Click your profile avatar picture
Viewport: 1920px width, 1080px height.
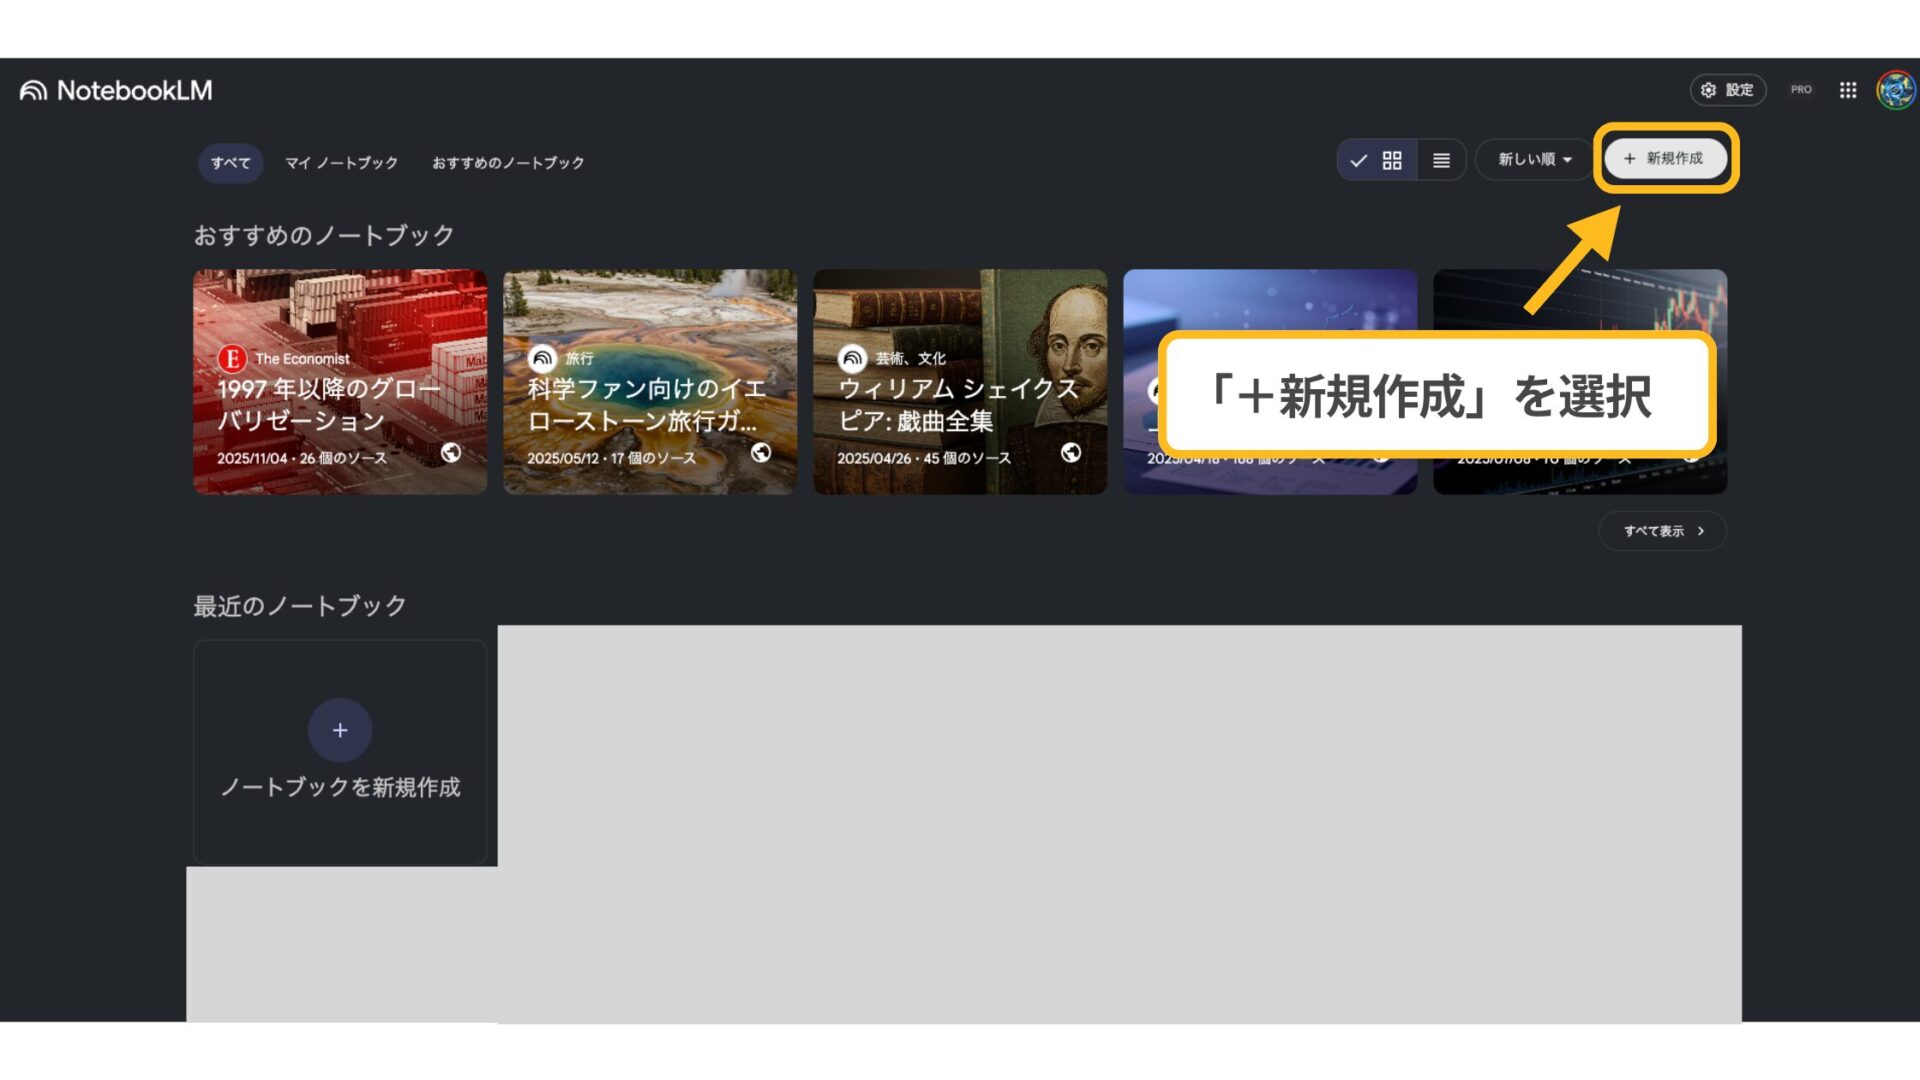tap(1895, 90)
